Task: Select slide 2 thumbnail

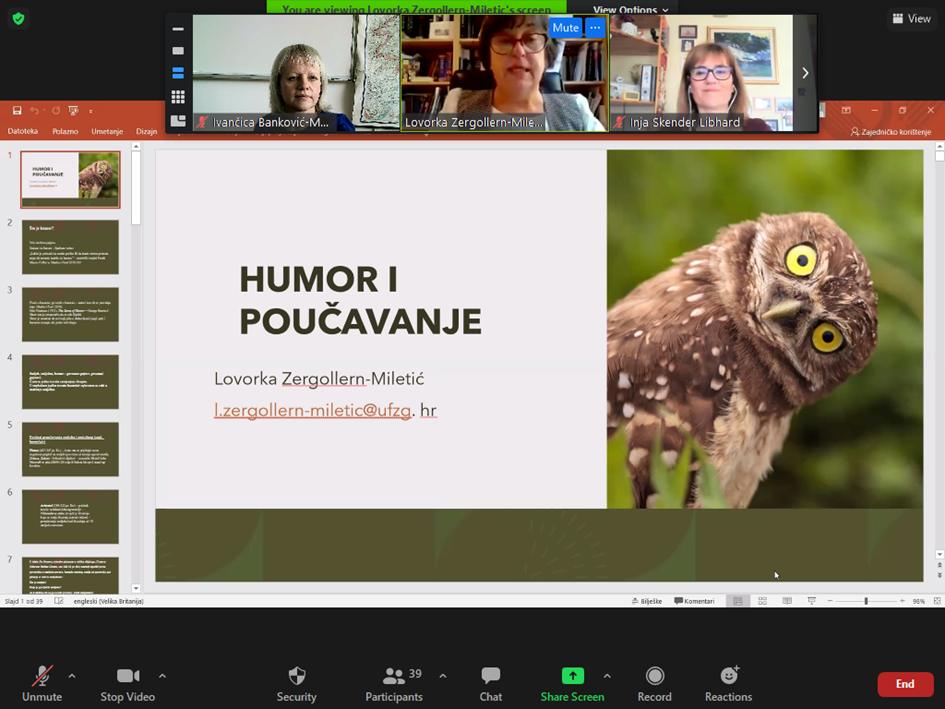Action: point(71,247)
